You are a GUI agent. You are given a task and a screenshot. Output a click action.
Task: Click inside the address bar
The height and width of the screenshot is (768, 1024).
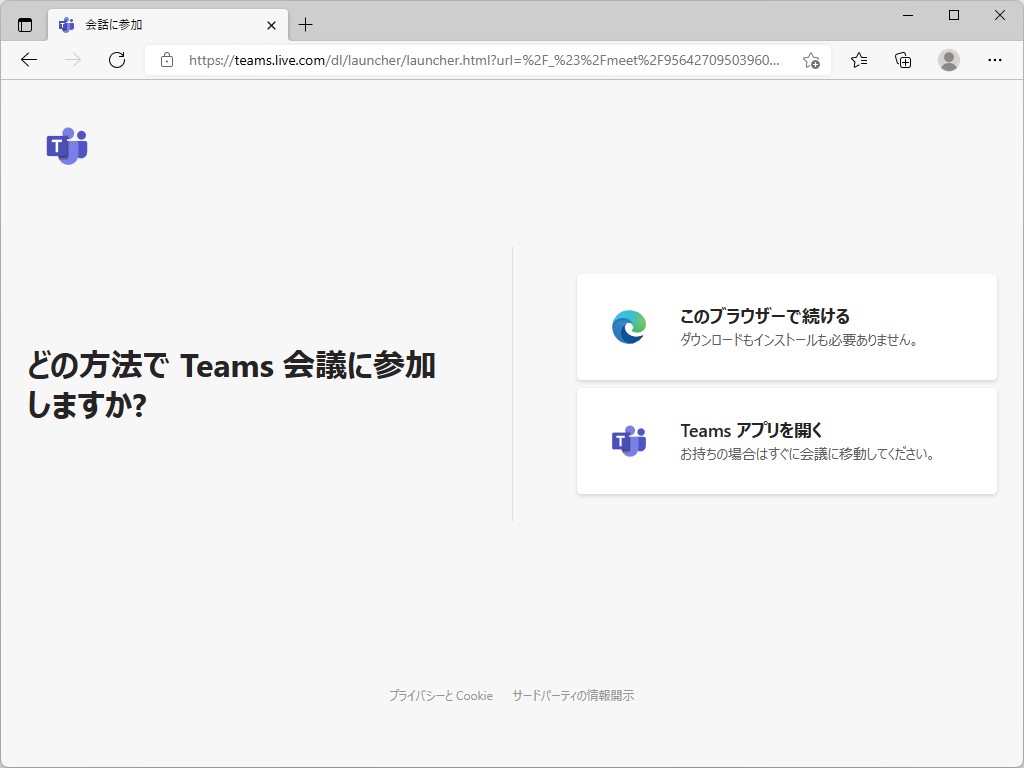coord(480,60)
